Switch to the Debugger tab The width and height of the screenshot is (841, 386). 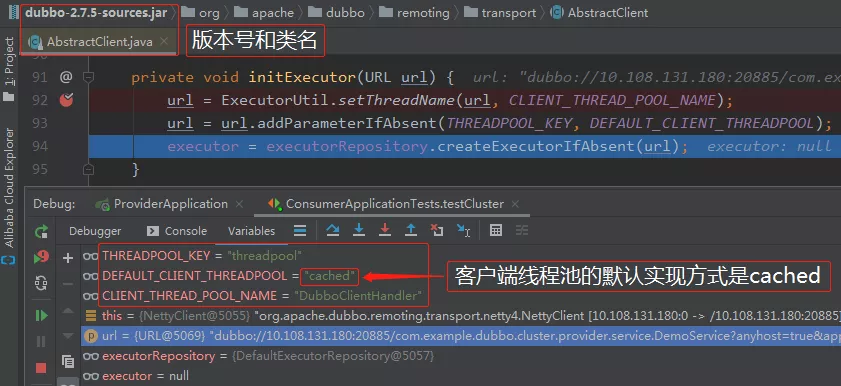[x=95, y=231]
